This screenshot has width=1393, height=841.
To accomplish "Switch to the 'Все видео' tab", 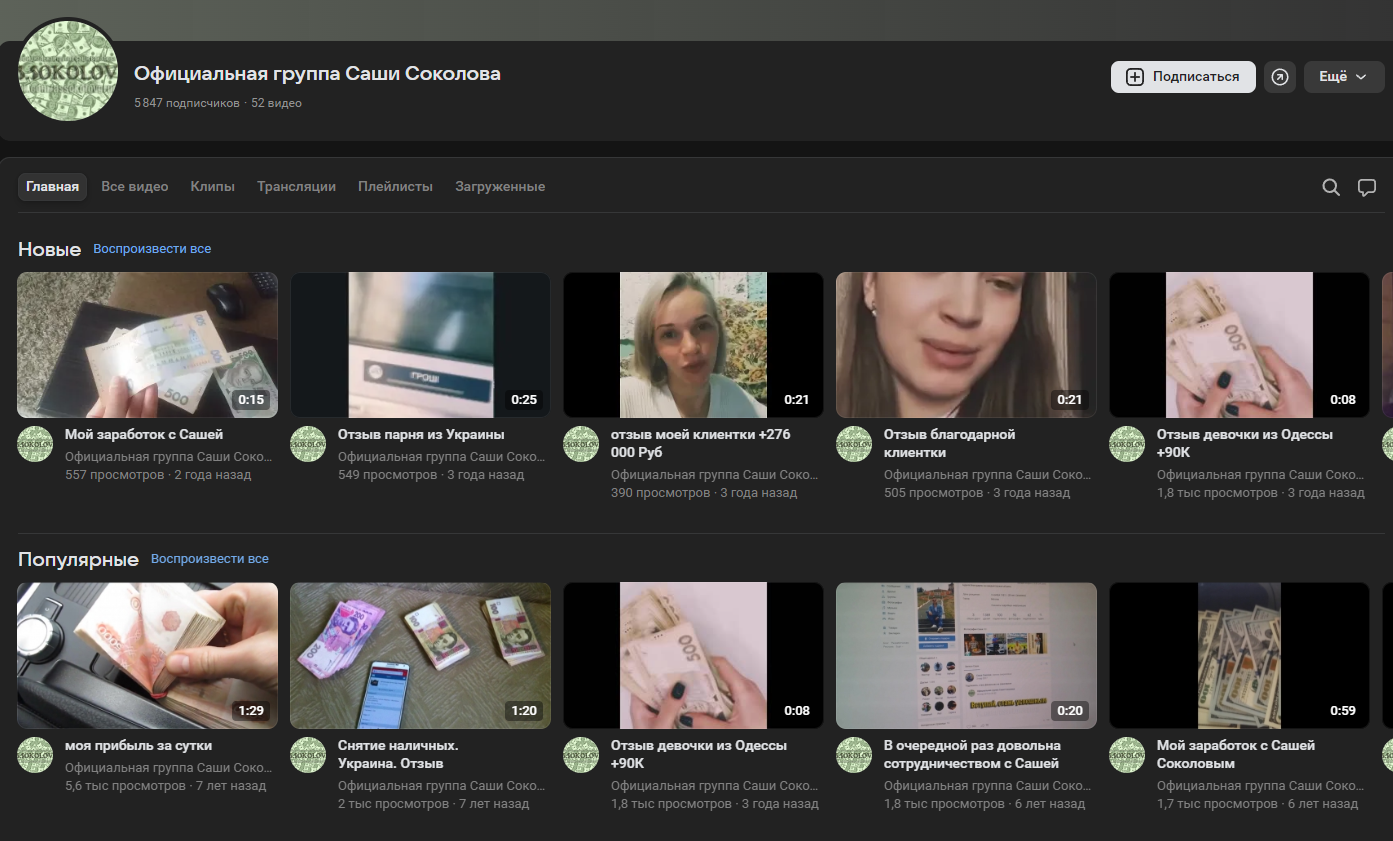I will [x=135, y=187].
